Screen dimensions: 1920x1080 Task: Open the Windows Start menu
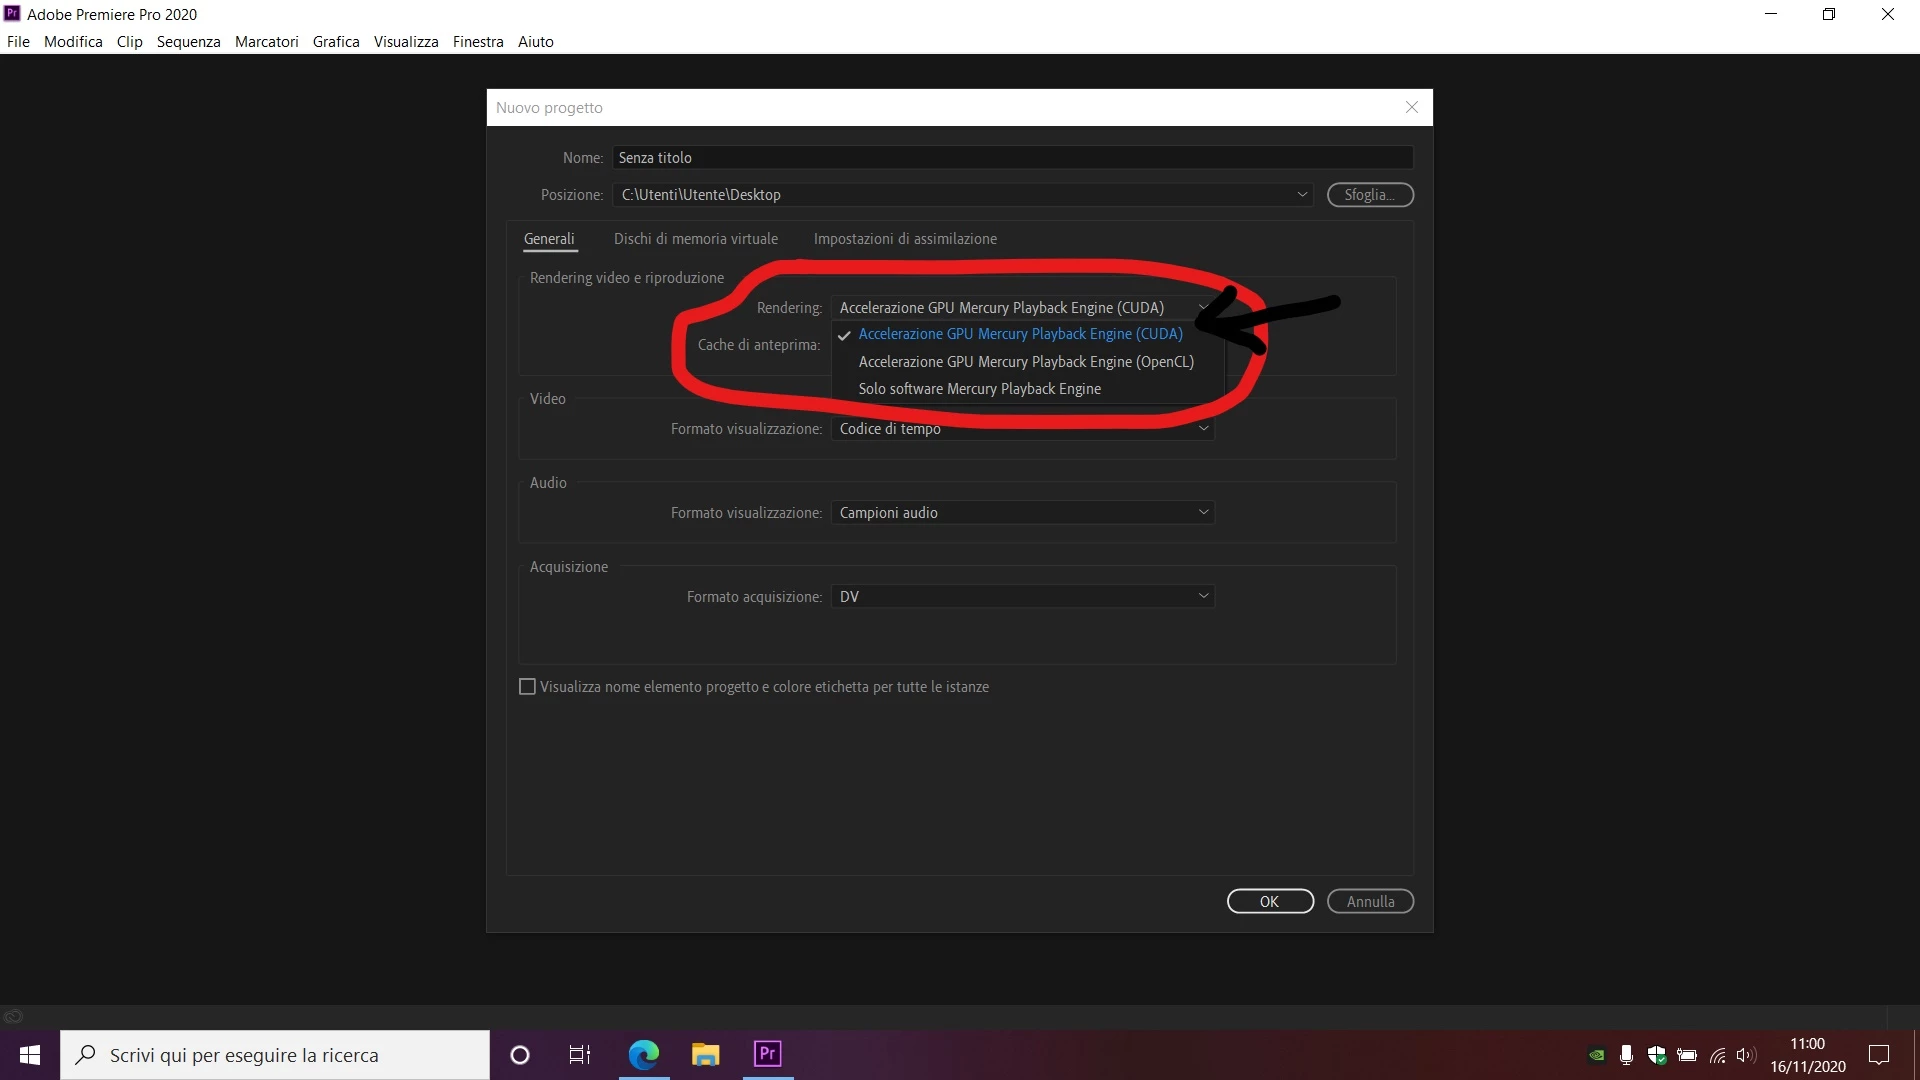pyautogui.click(x=30, y=1054)
